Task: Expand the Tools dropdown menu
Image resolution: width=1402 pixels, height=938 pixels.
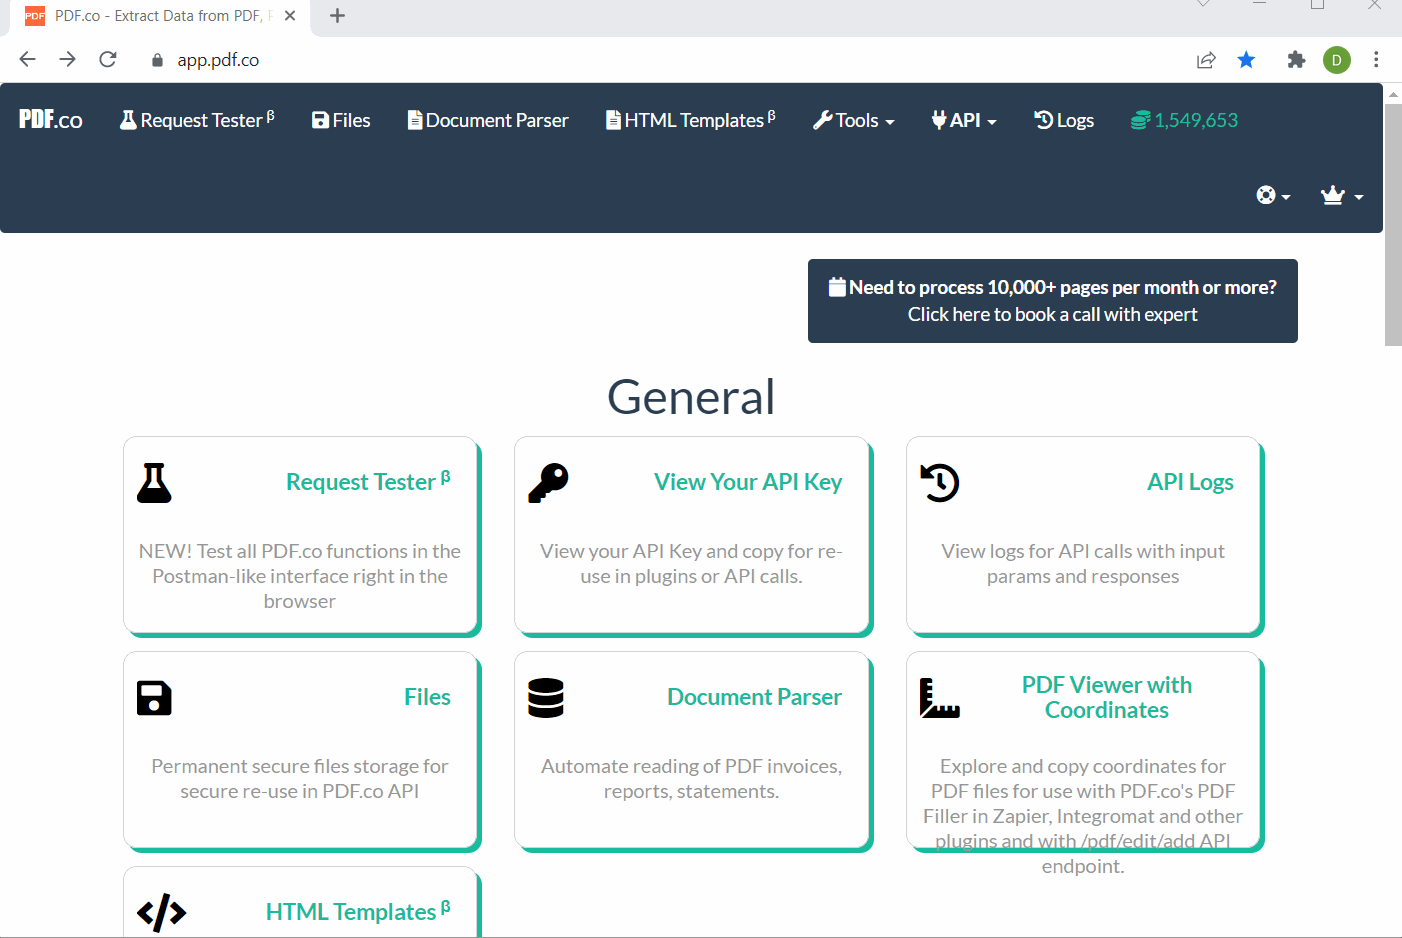Action: [854, 120]
